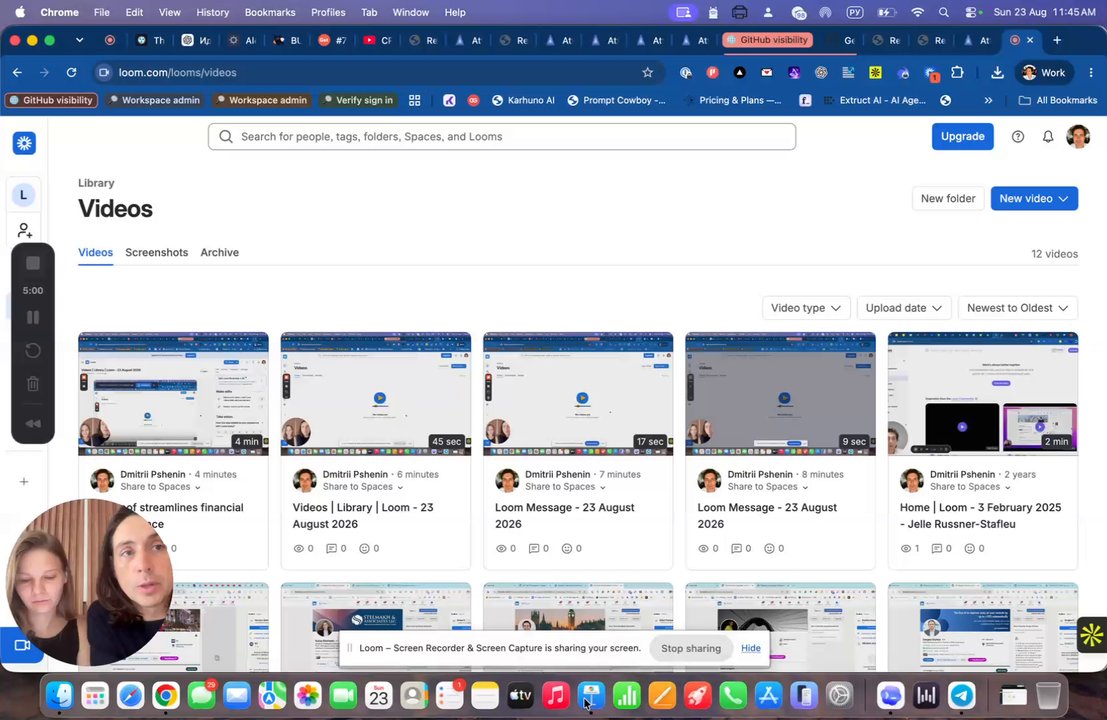Show hidden bookmarks with chevron
The width and height of the screenshot is (1107, 720).
(988, 100)
